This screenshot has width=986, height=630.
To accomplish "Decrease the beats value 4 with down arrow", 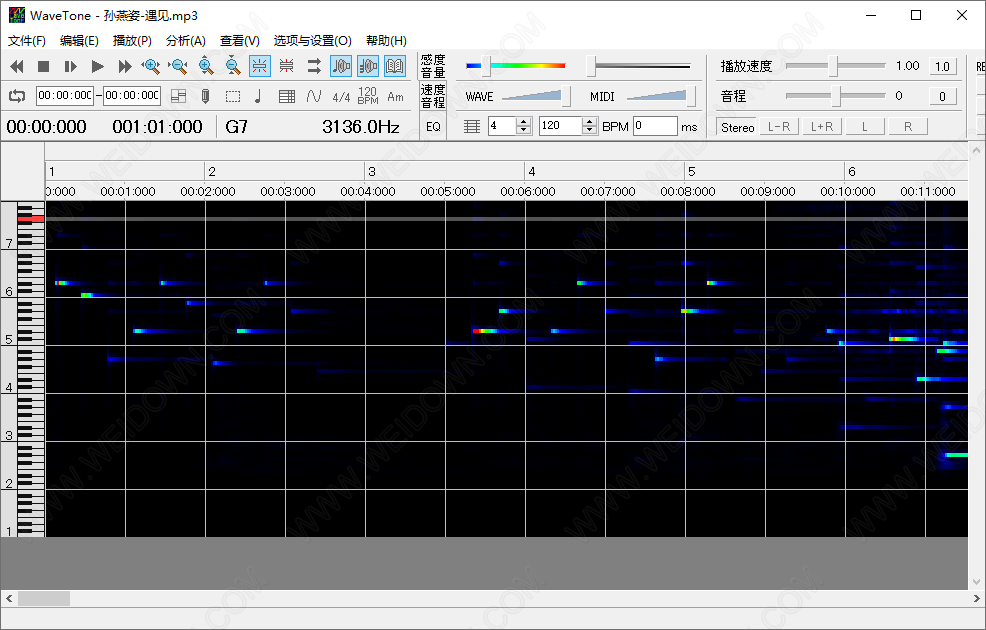I will pyautogui.click(x=524, y=130).
